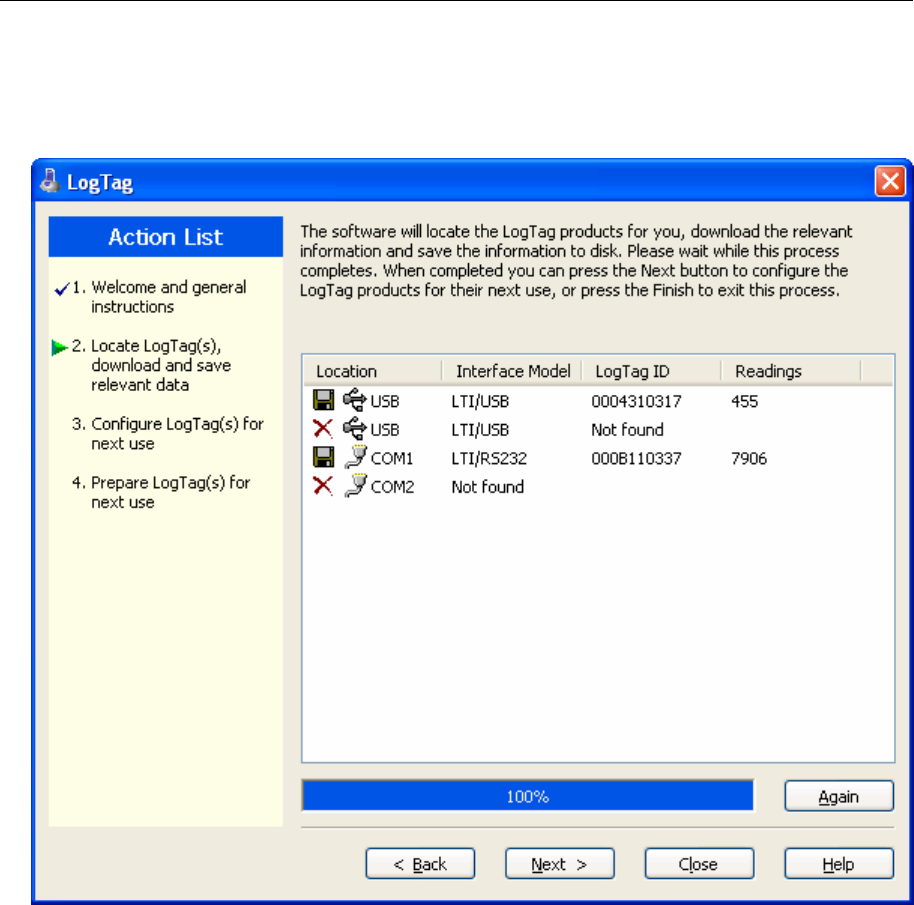Click the COM2 location label
The image size is (914, 905).
point(392,487)
